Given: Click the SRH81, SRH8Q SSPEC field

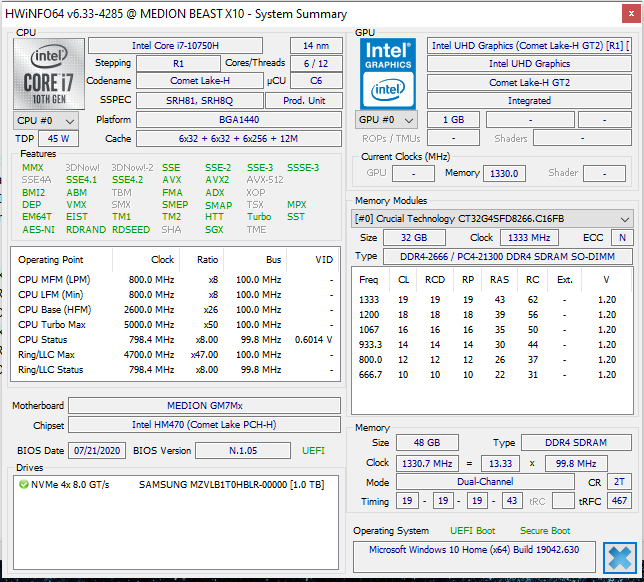Looking at the screenshot, I should click(200, 101).
